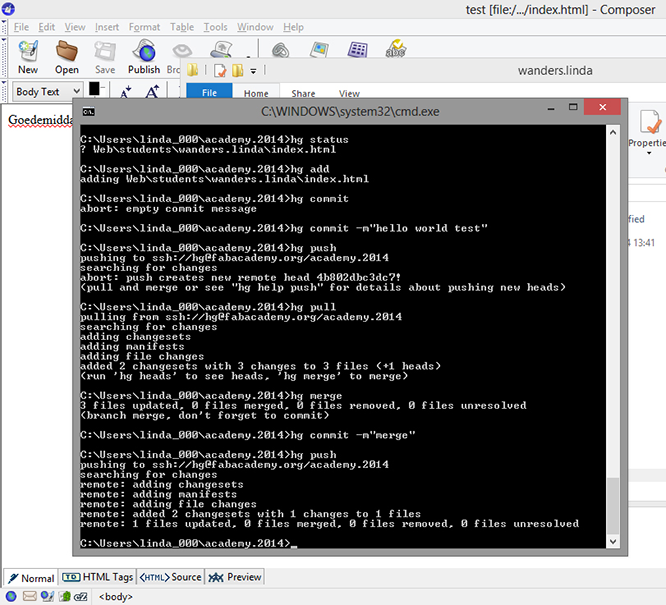Maximize the cmd.exe window
Screen dimensions: 666x605
click(573, 107)
